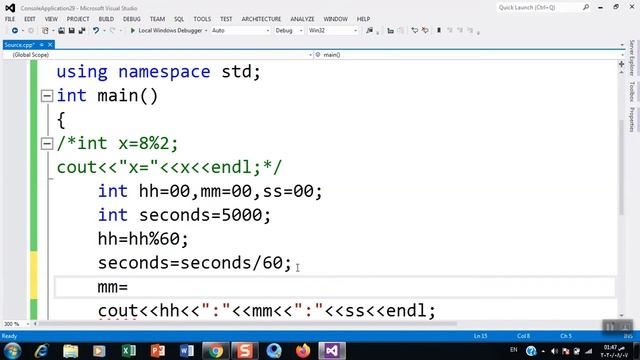Open the Toolbox side tab
This screenshot has height=360, width=640.
(x=632, y=91)
